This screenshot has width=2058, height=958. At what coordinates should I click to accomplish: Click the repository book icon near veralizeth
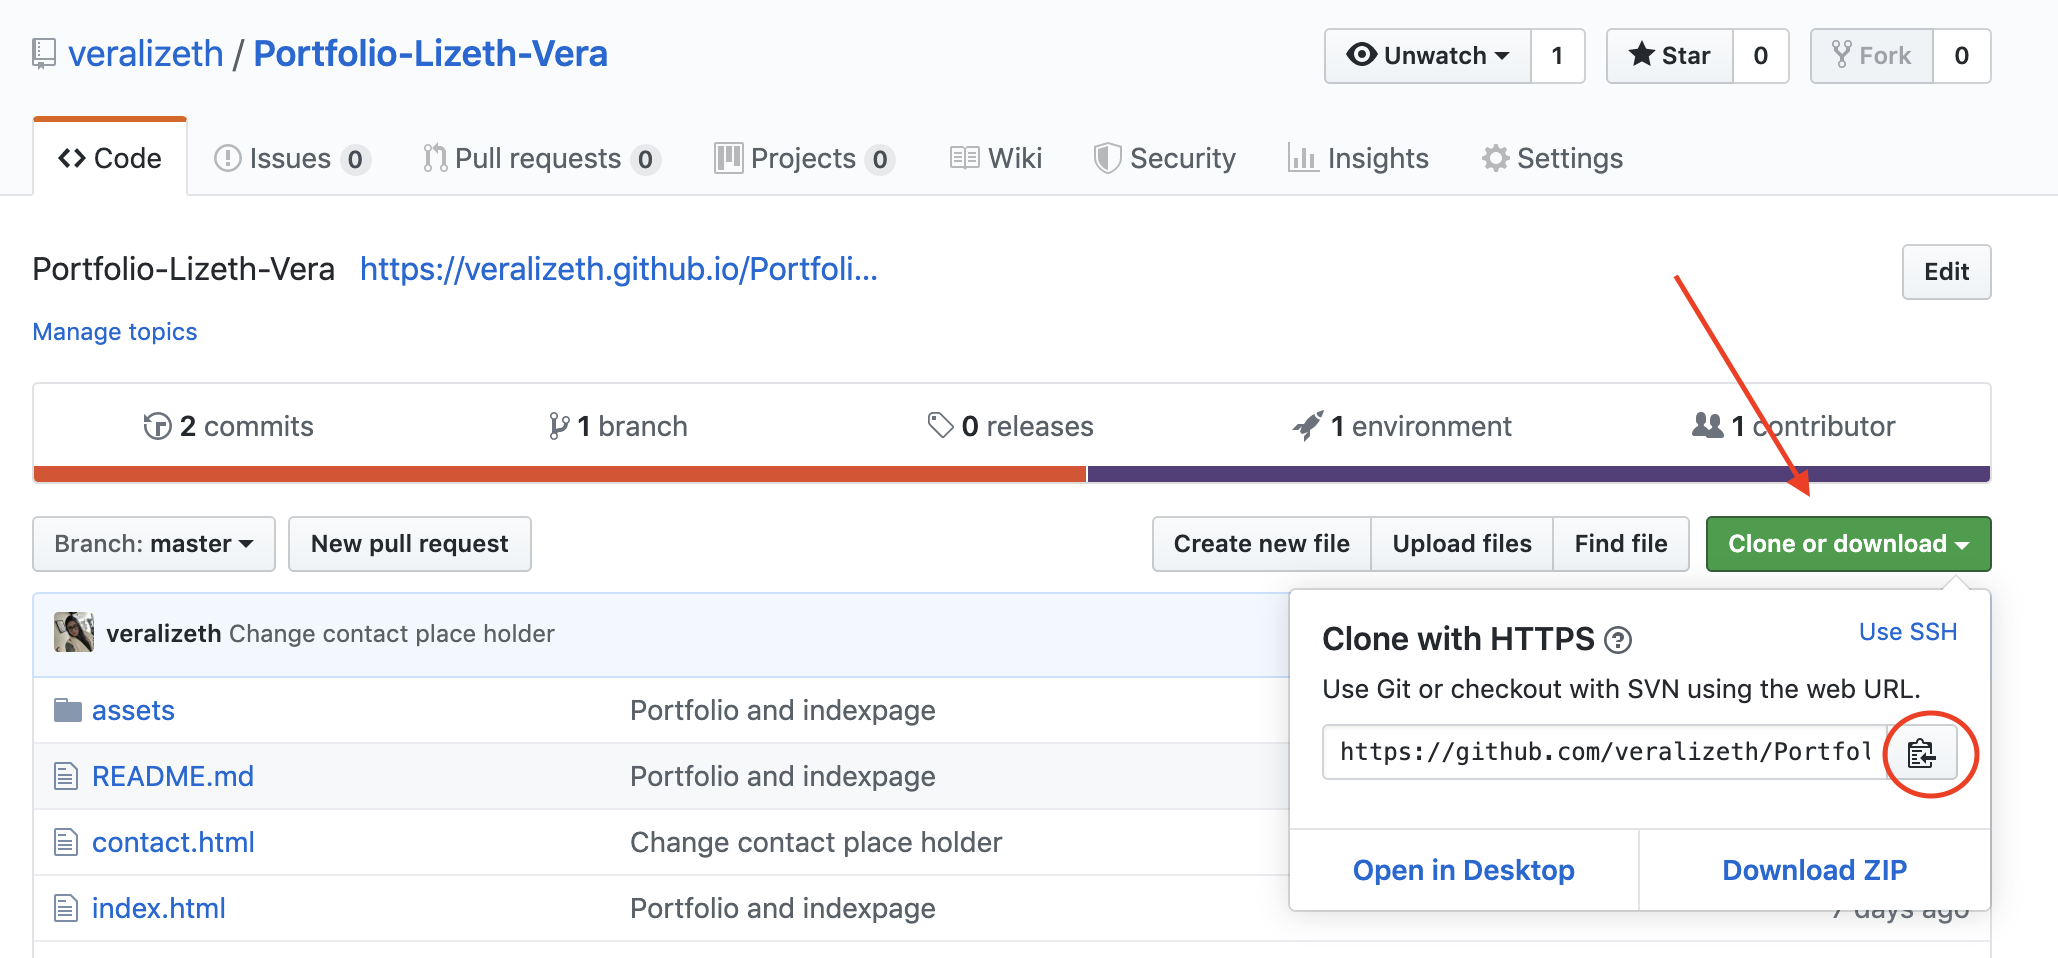(44, 54)
